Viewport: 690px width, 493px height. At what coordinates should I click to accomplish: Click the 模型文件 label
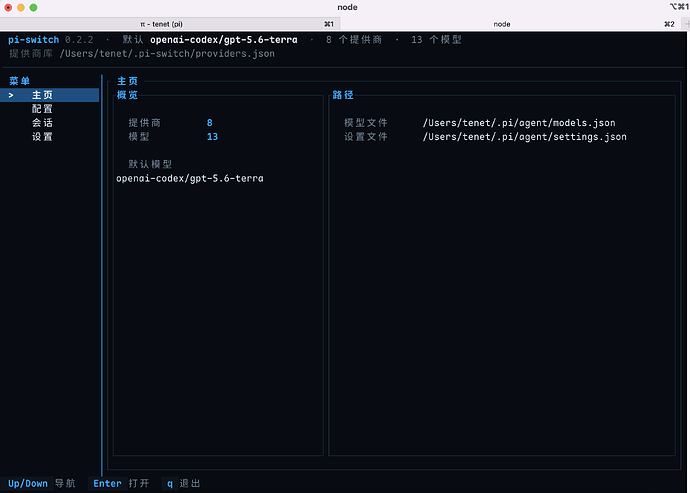366,123
